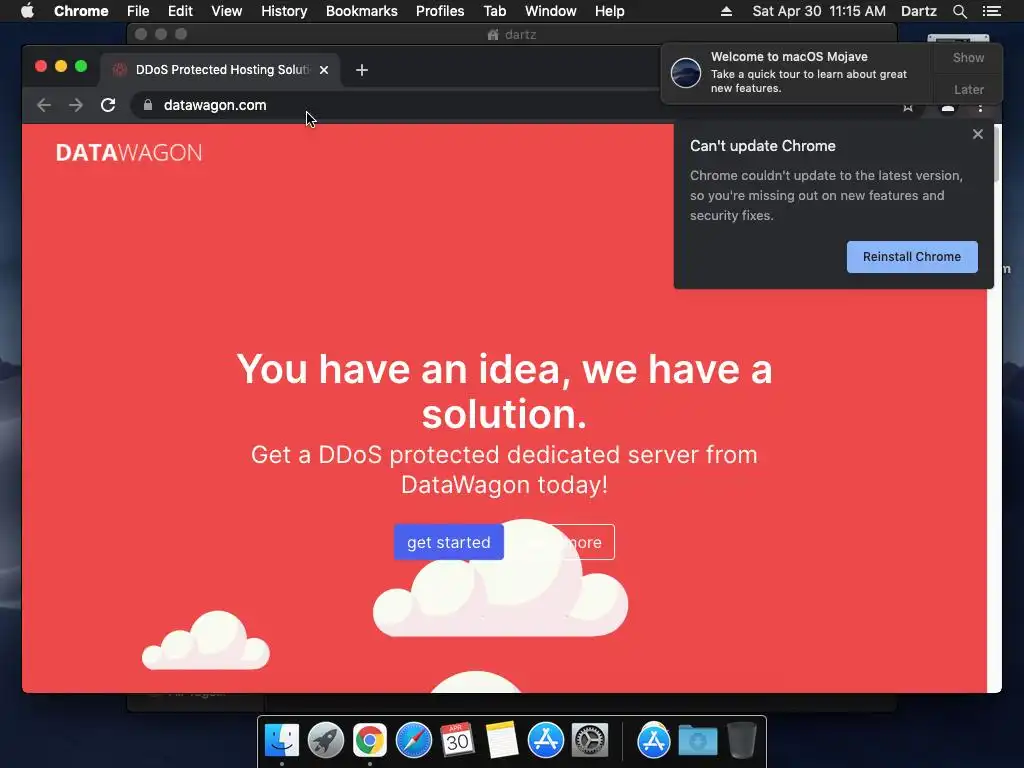The width and height of the screenshot is (1024, 768).
Task: Open Calendar showing 30 in Dock
Action: [457, 741]
